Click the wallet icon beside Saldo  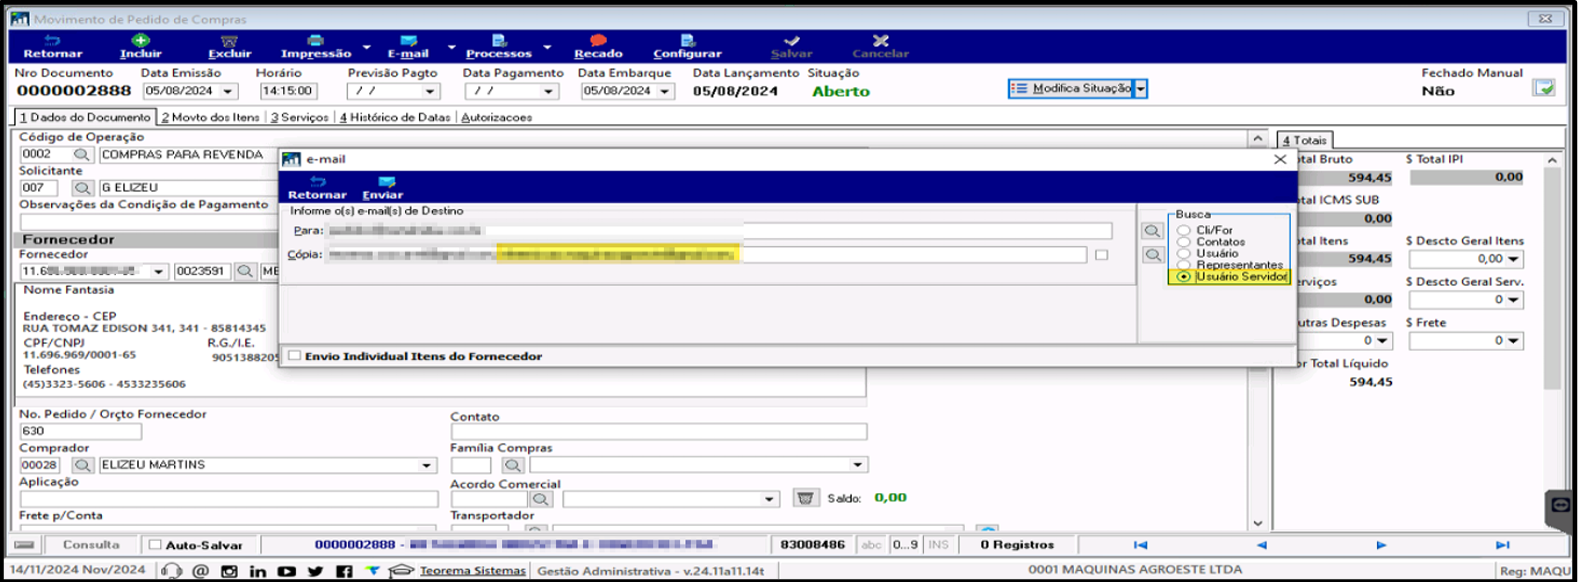point(805,498)
